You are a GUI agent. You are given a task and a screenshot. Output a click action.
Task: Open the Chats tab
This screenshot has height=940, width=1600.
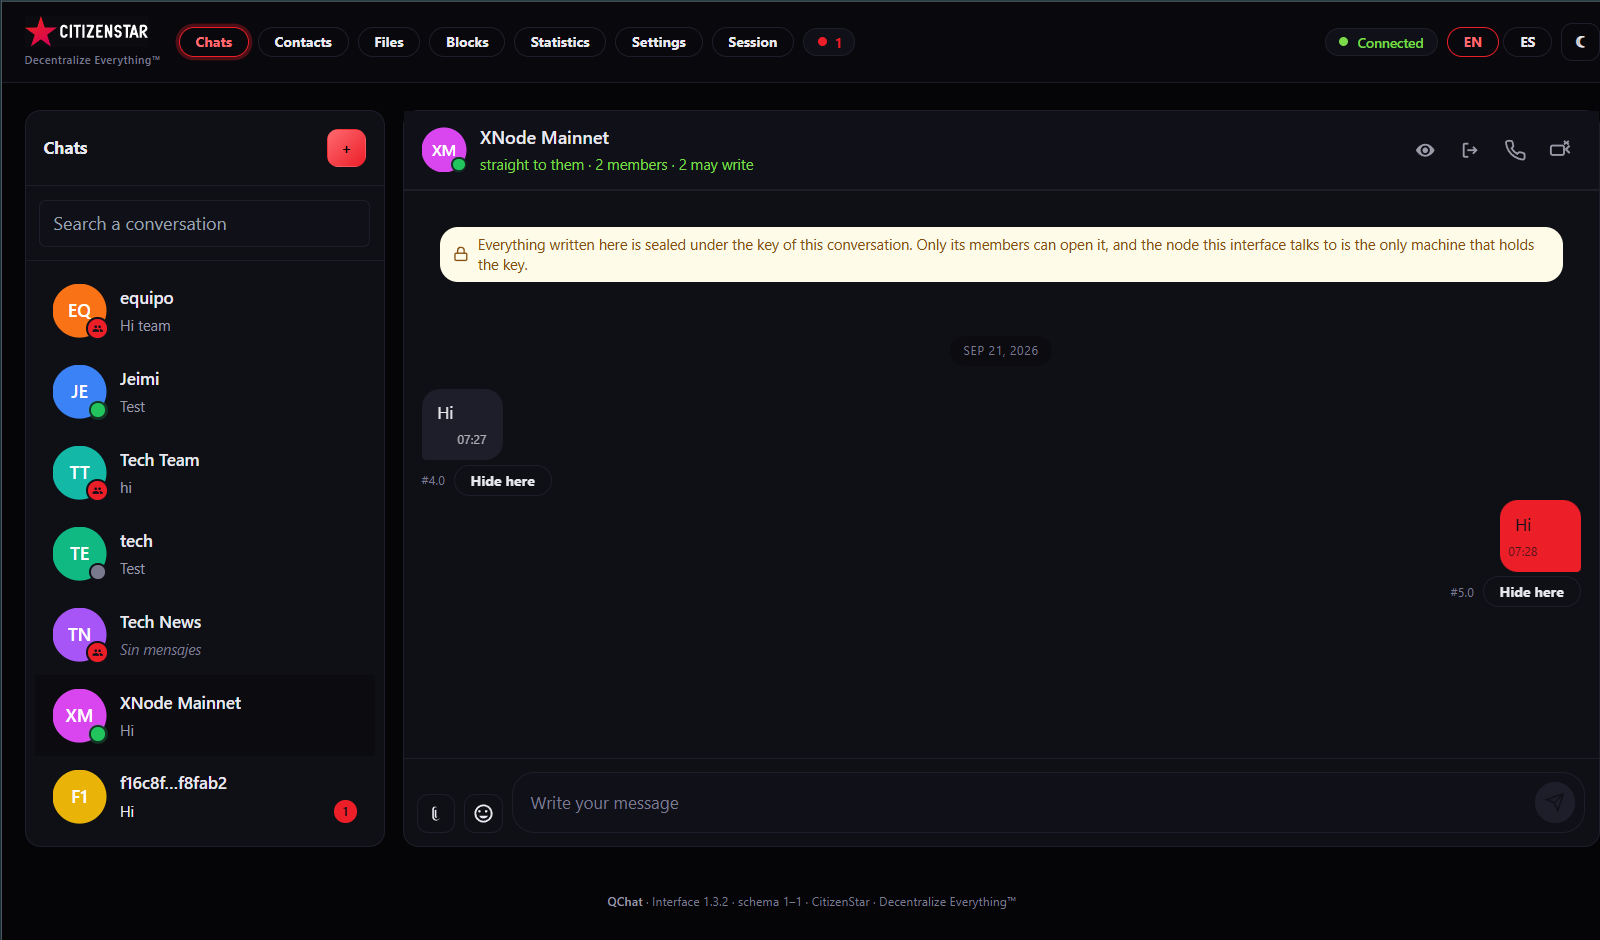pos(214,42)
